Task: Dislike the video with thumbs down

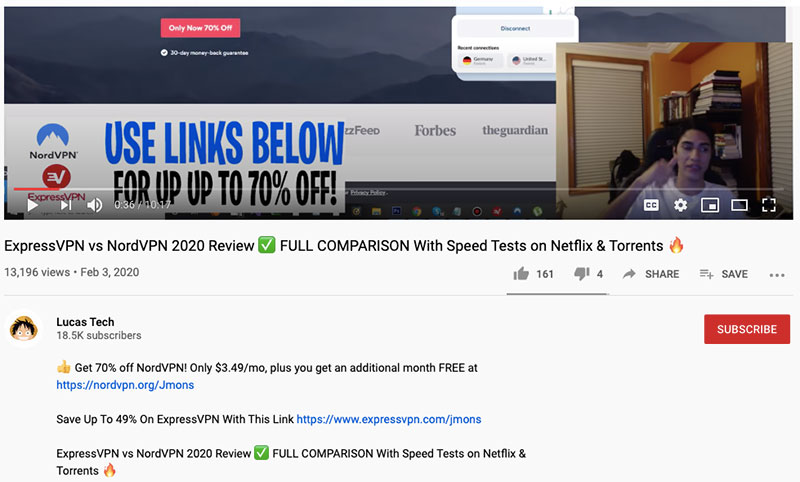Action: click(582, 274)
